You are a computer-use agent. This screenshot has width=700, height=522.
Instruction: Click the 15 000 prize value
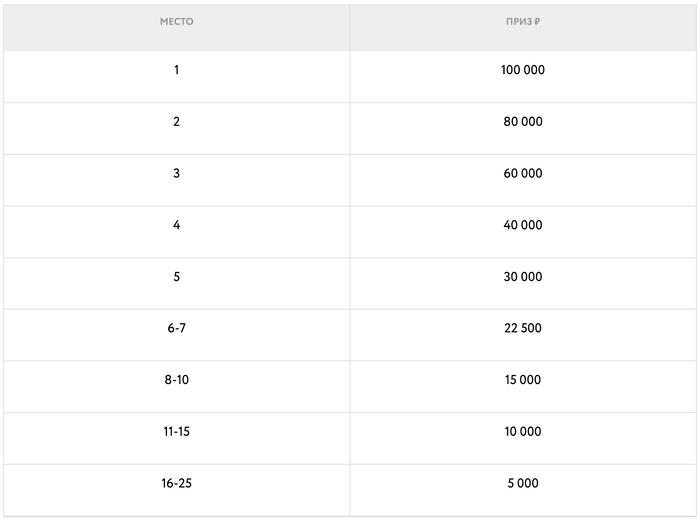tap(523, 380)
